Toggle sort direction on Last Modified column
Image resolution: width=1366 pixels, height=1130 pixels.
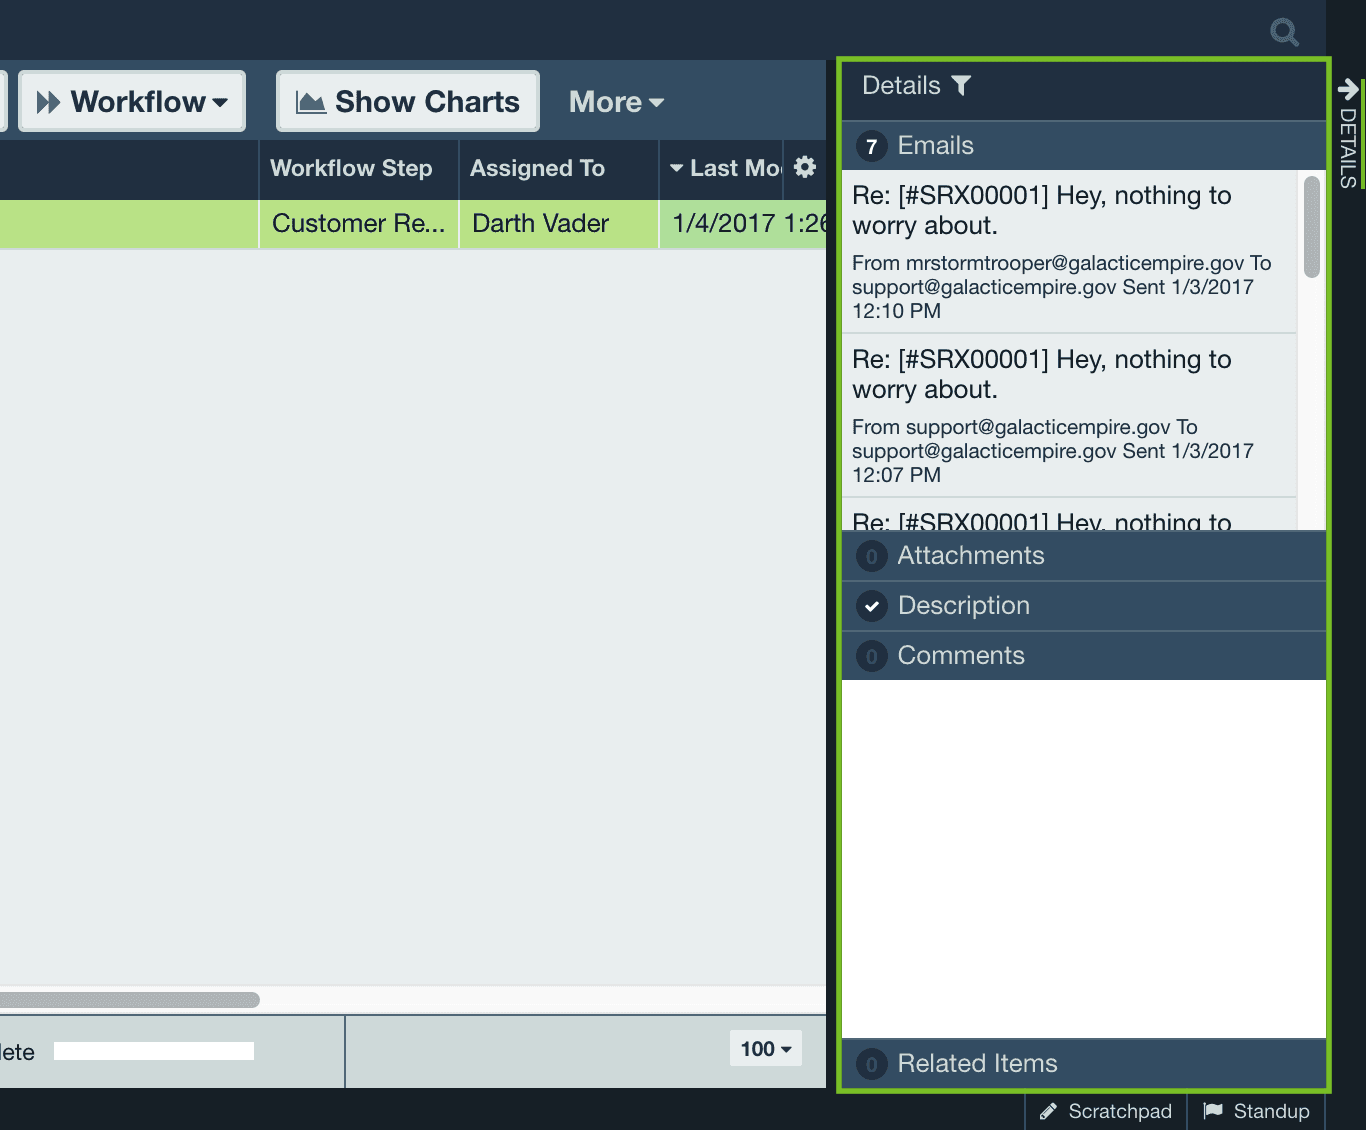coord(677,169)
